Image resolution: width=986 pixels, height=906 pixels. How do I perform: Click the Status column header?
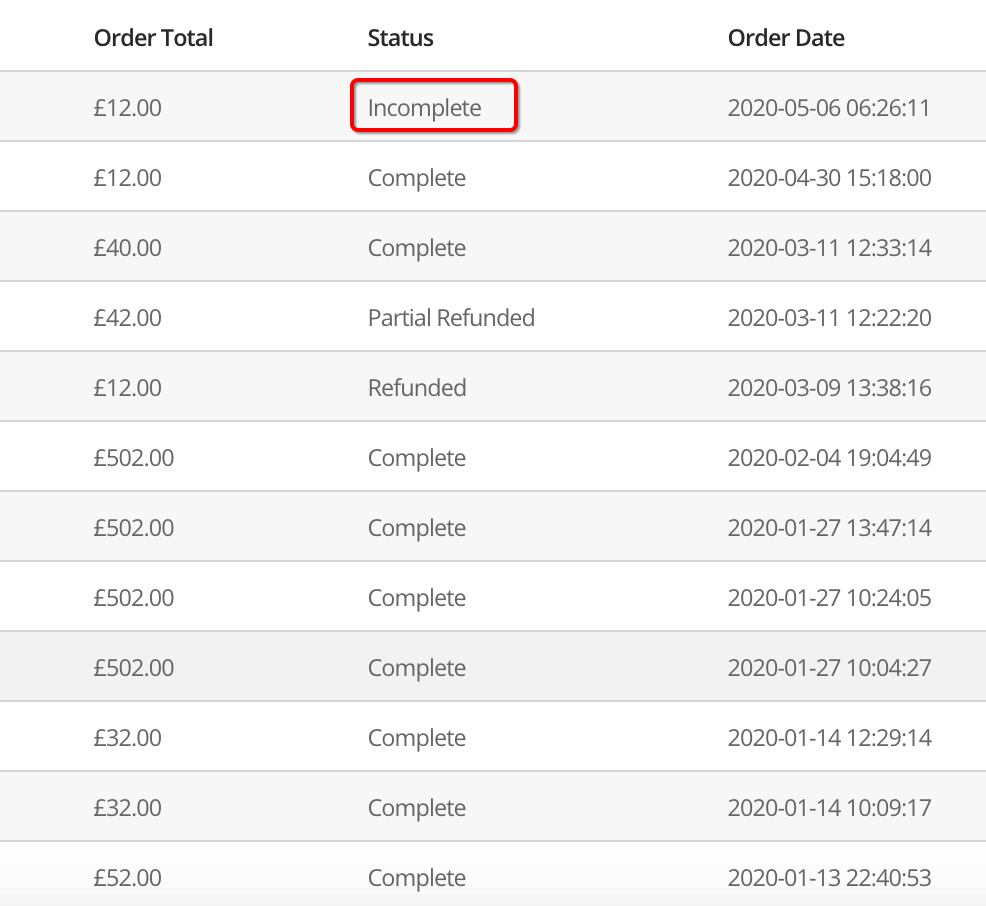tap(400, 38)
